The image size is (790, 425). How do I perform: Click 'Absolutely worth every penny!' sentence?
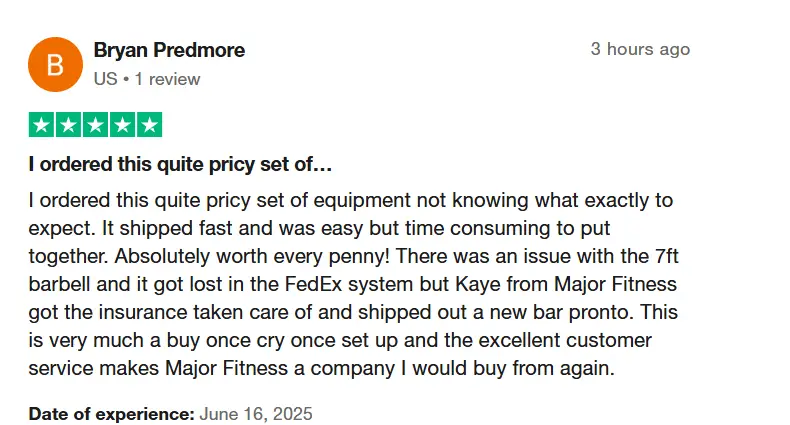pos(252,256)
